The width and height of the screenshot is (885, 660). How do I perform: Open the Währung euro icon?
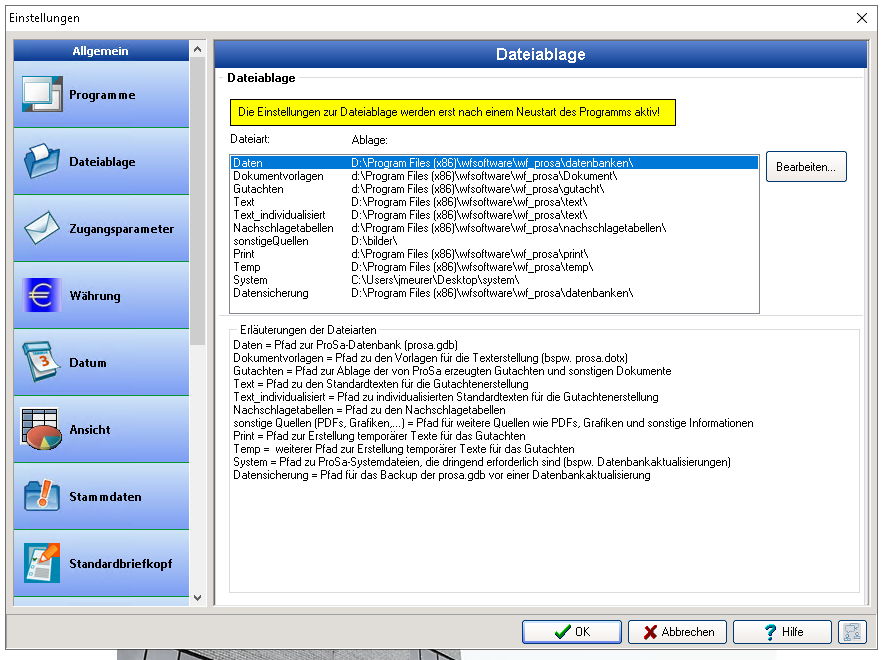point(42,295)
